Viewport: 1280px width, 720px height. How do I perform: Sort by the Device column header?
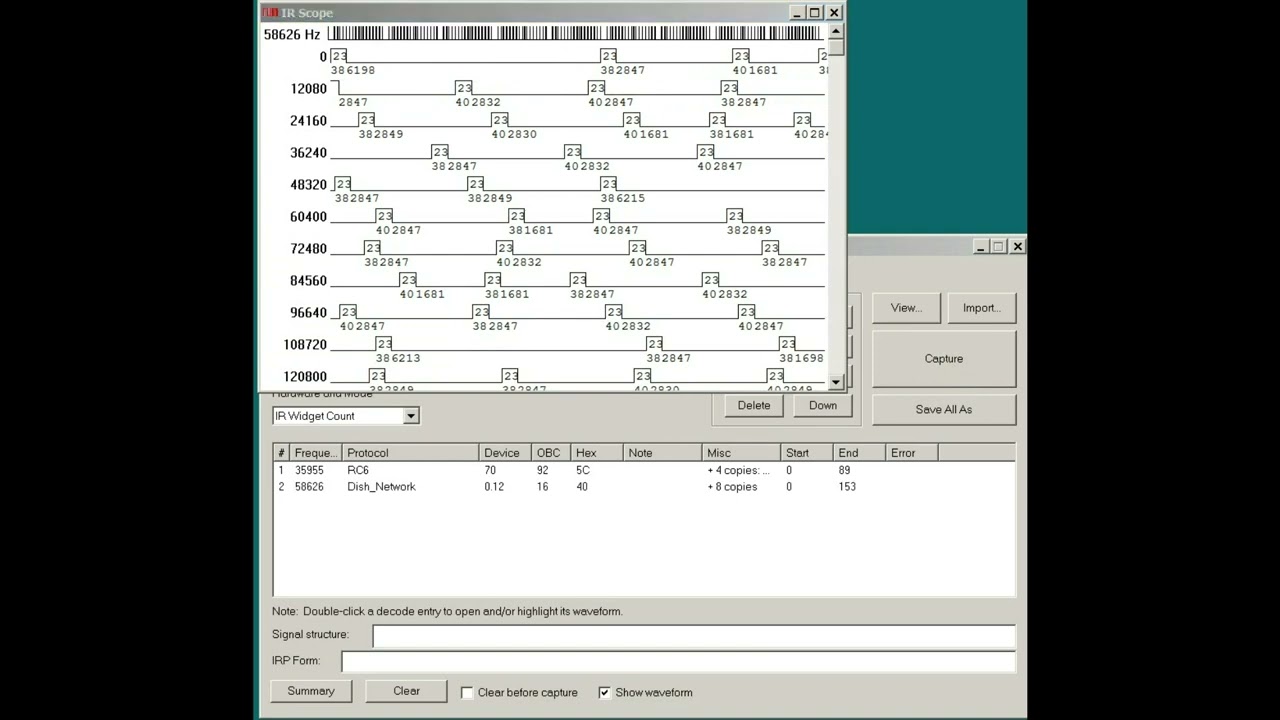505,453
